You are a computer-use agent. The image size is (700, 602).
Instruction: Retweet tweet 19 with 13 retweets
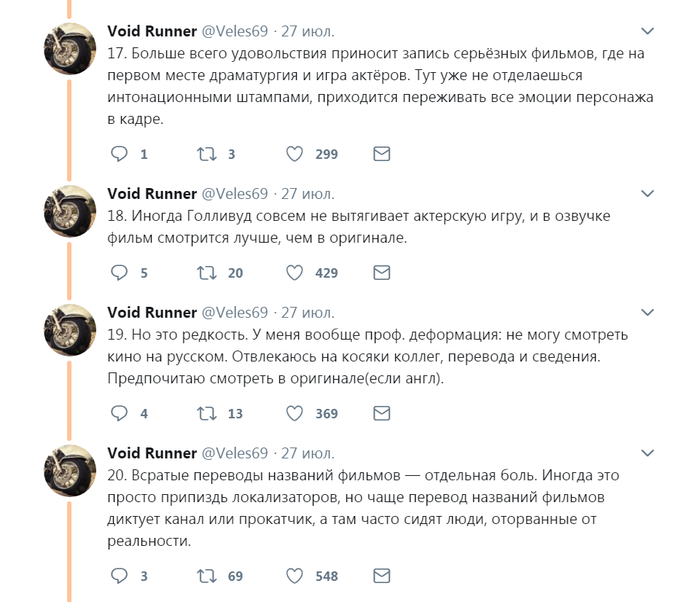(x=207, y=413)
